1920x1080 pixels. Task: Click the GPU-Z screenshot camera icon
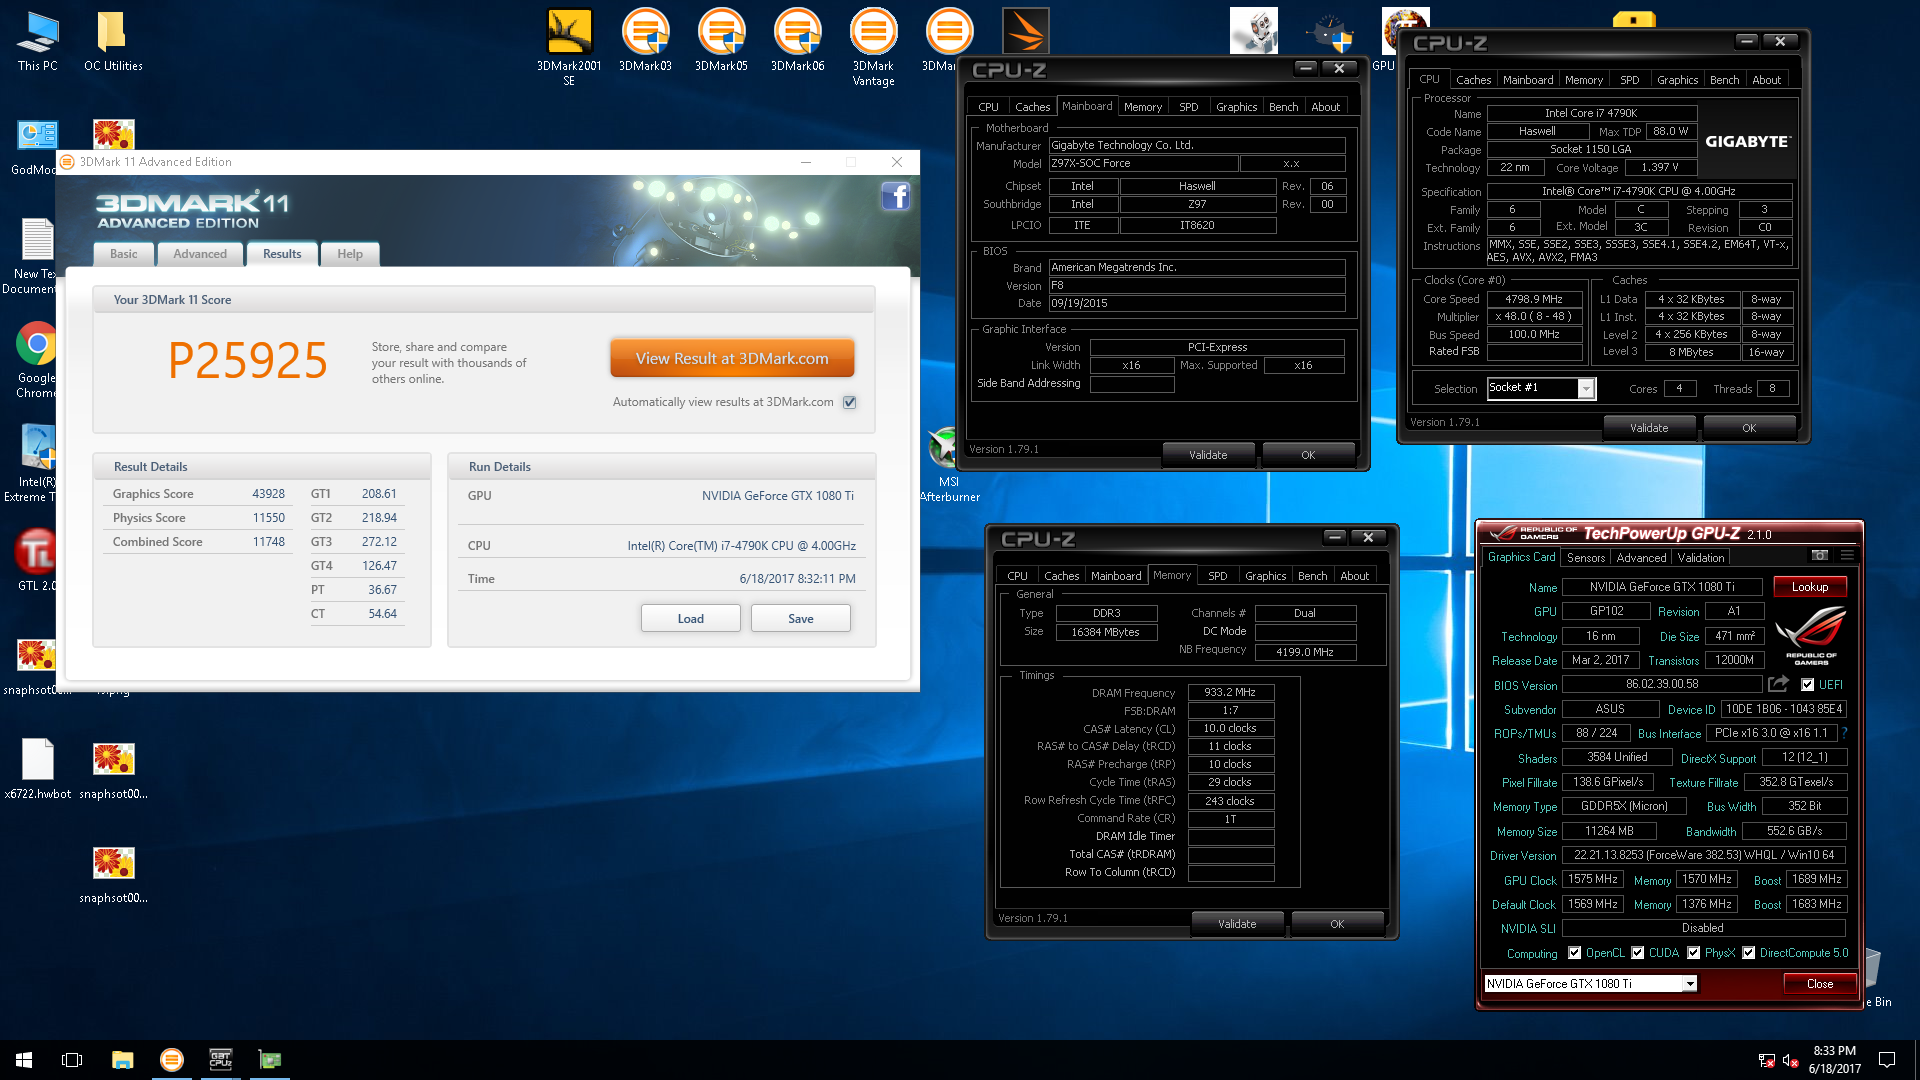point(1820,555)
